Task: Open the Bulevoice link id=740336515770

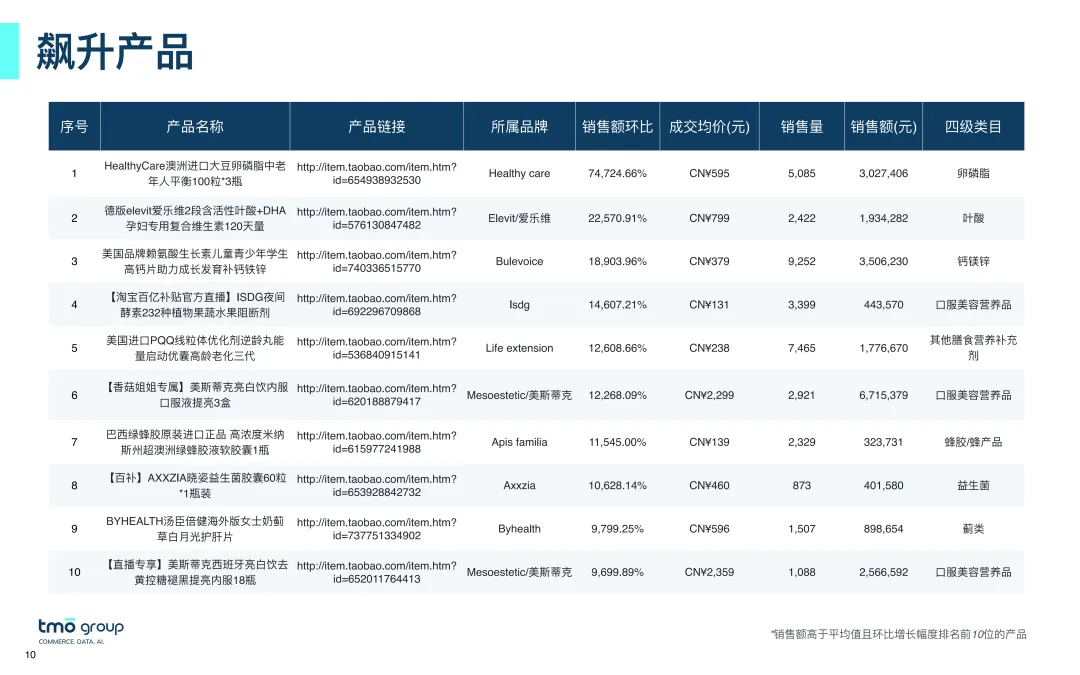Action: 377,262
